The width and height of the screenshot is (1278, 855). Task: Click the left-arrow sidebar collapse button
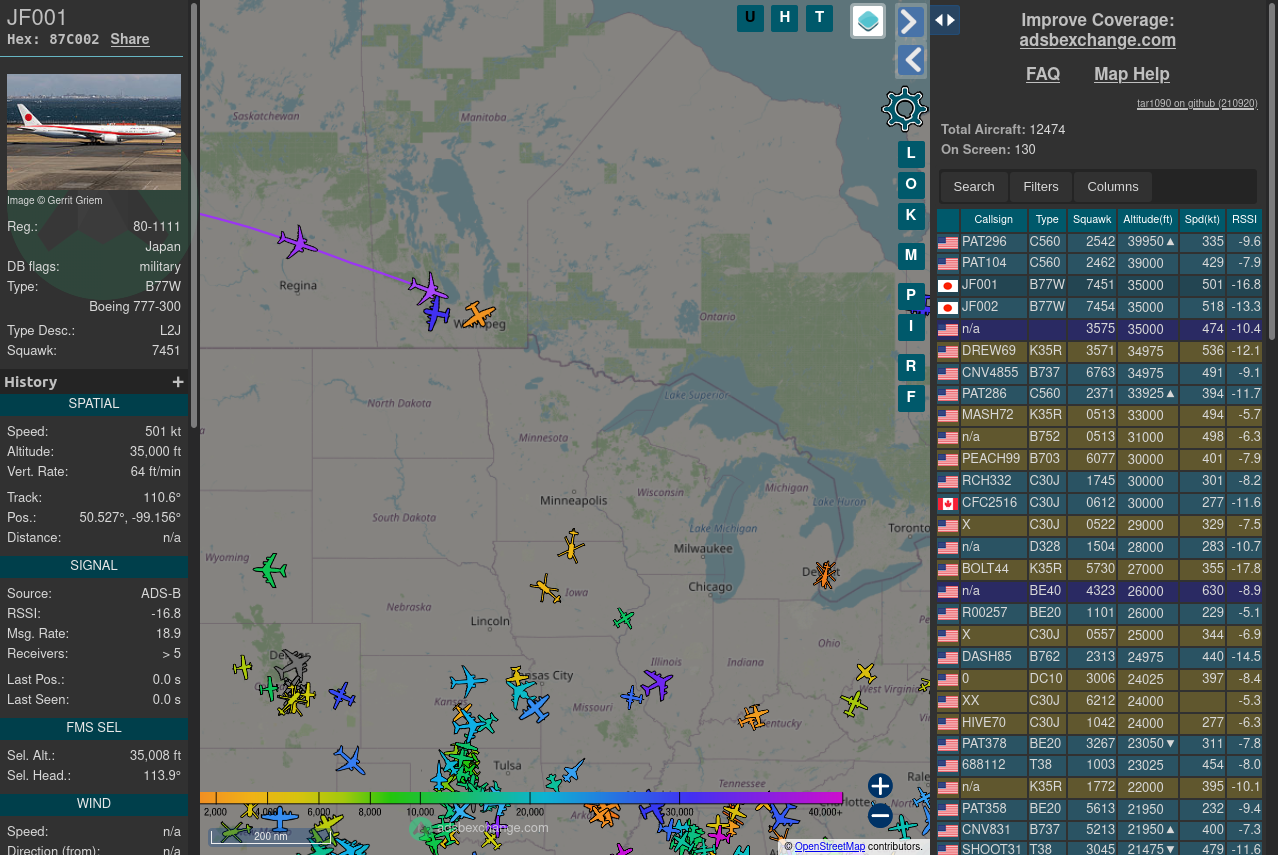(910, 61)
